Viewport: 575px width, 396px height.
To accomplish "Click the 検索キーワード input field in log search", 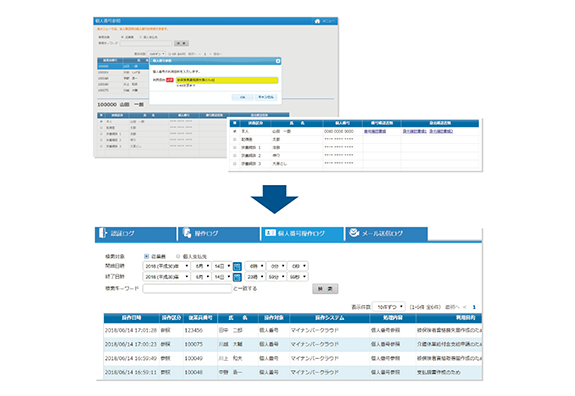I will click(187, 289).
